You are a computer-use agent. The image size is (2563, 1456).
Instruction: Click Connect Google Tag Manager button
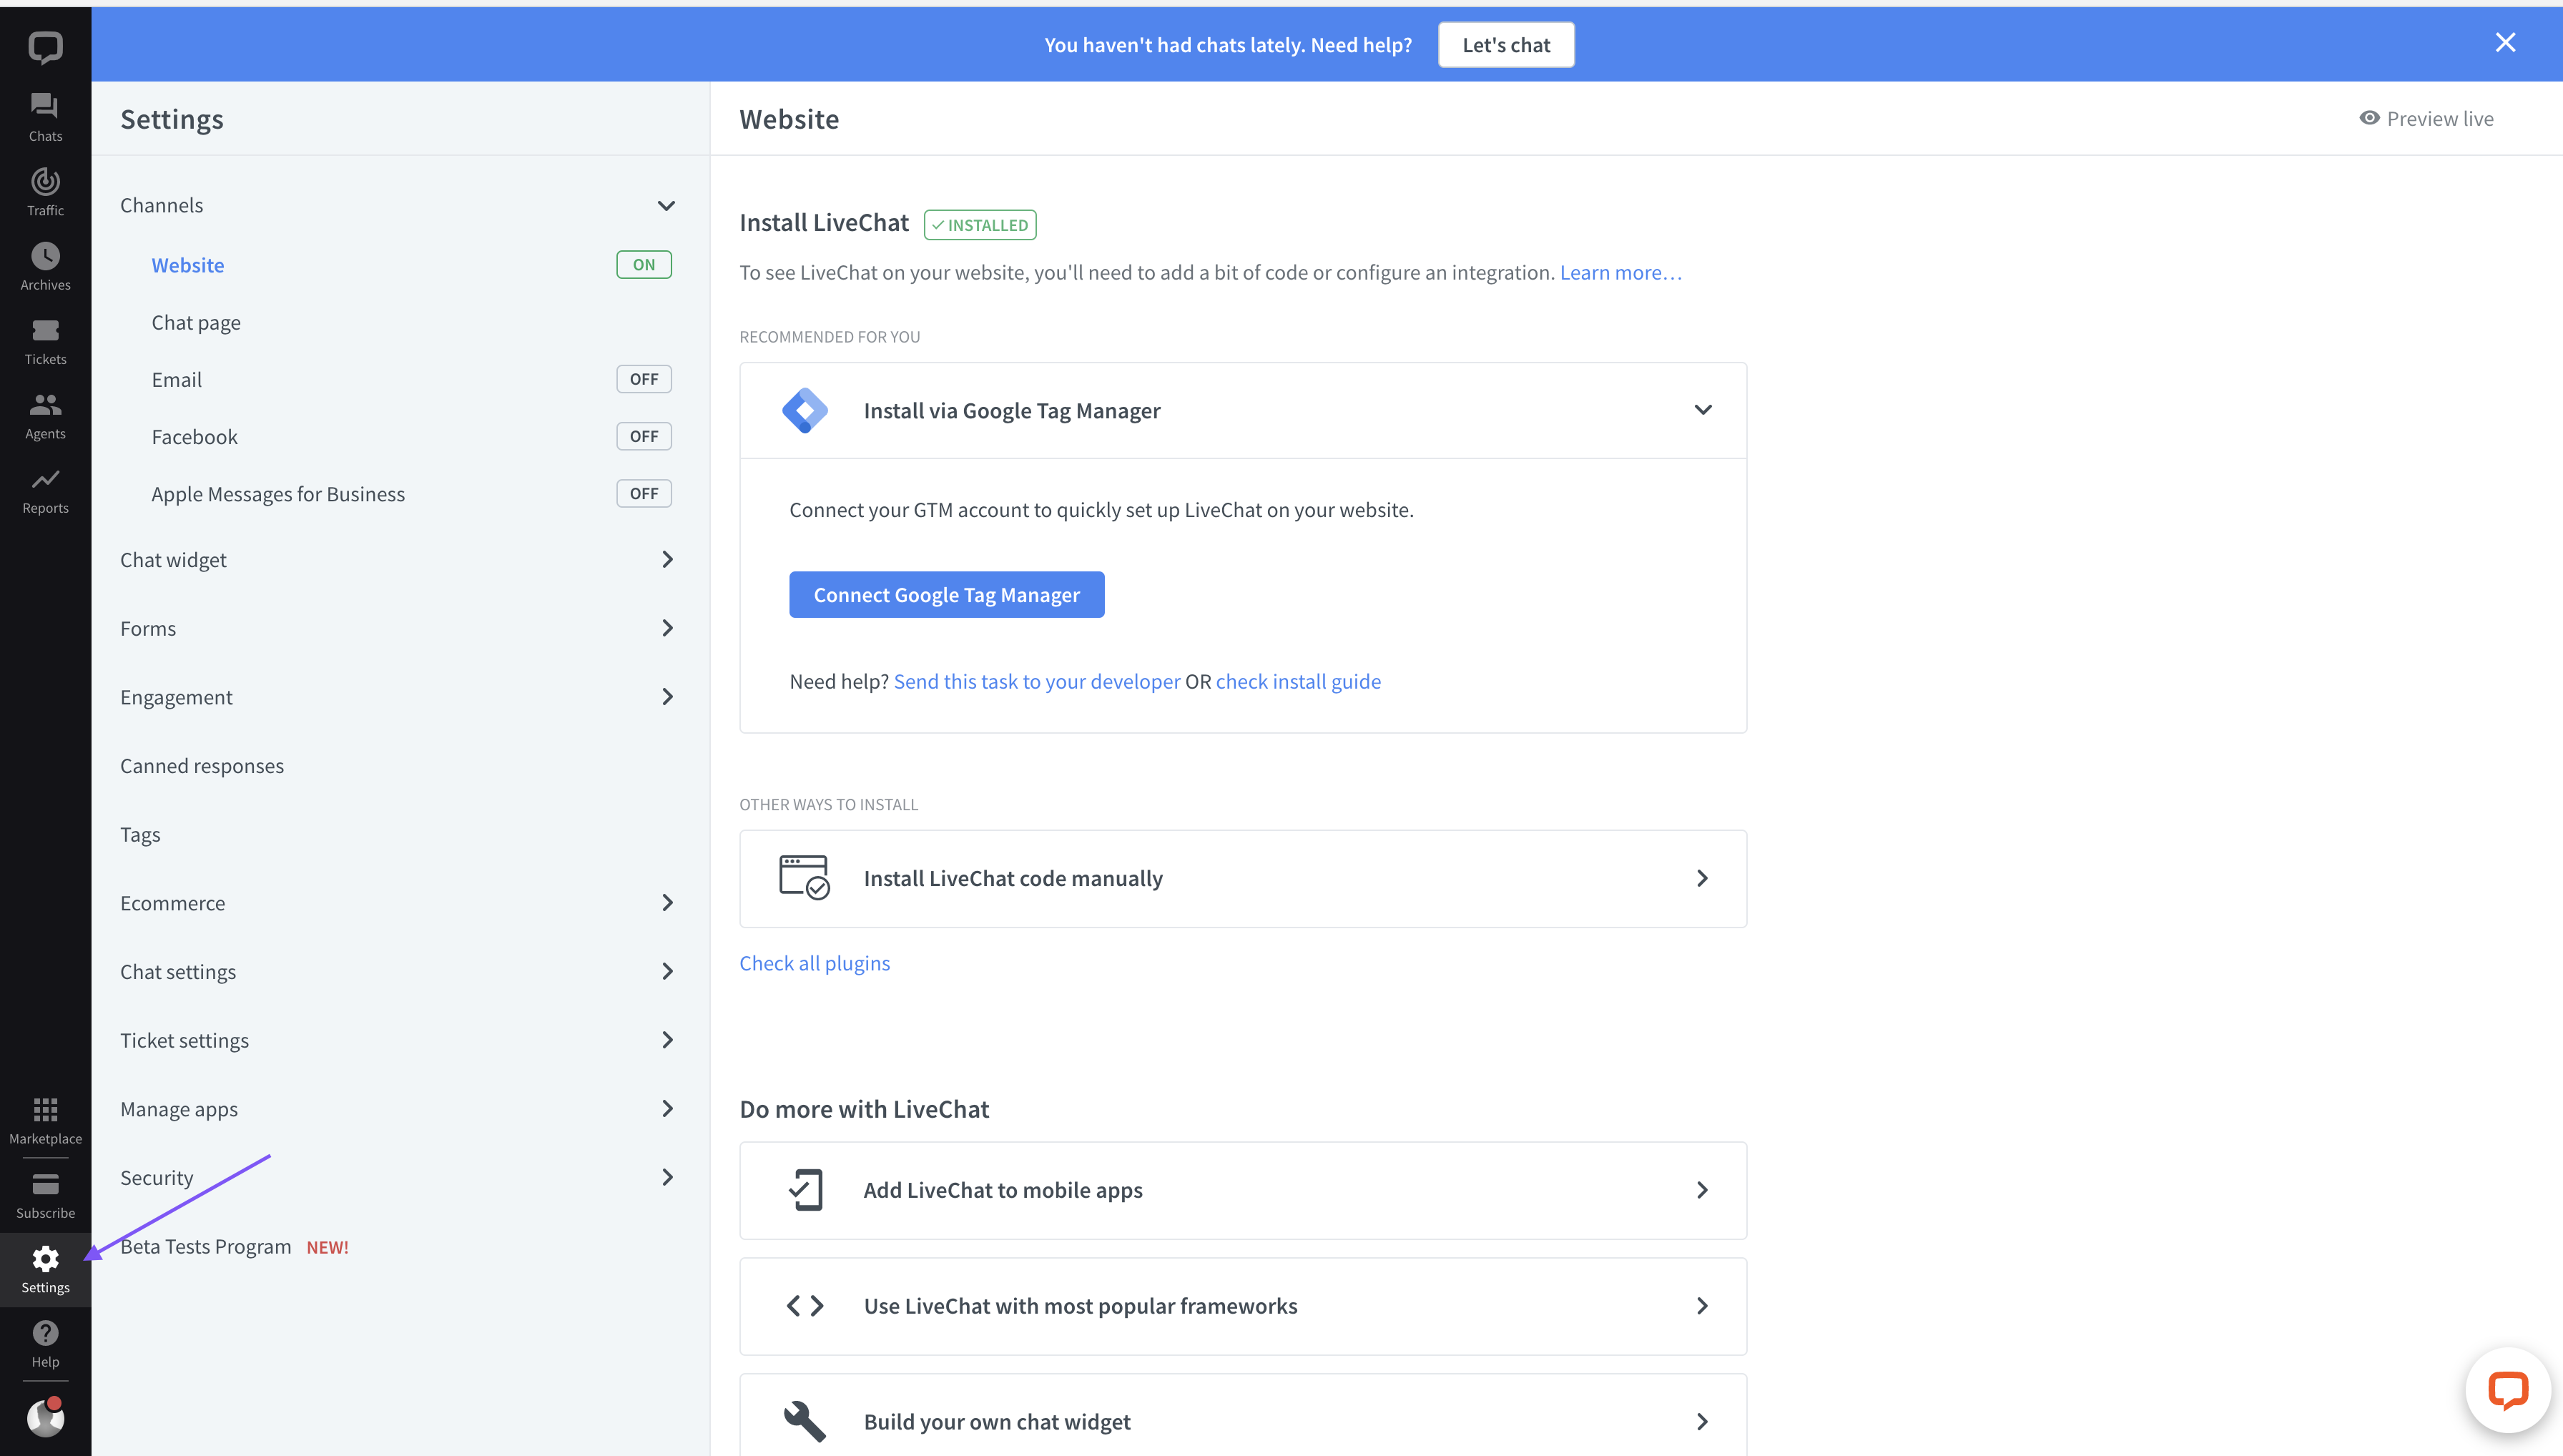(946, 595)
